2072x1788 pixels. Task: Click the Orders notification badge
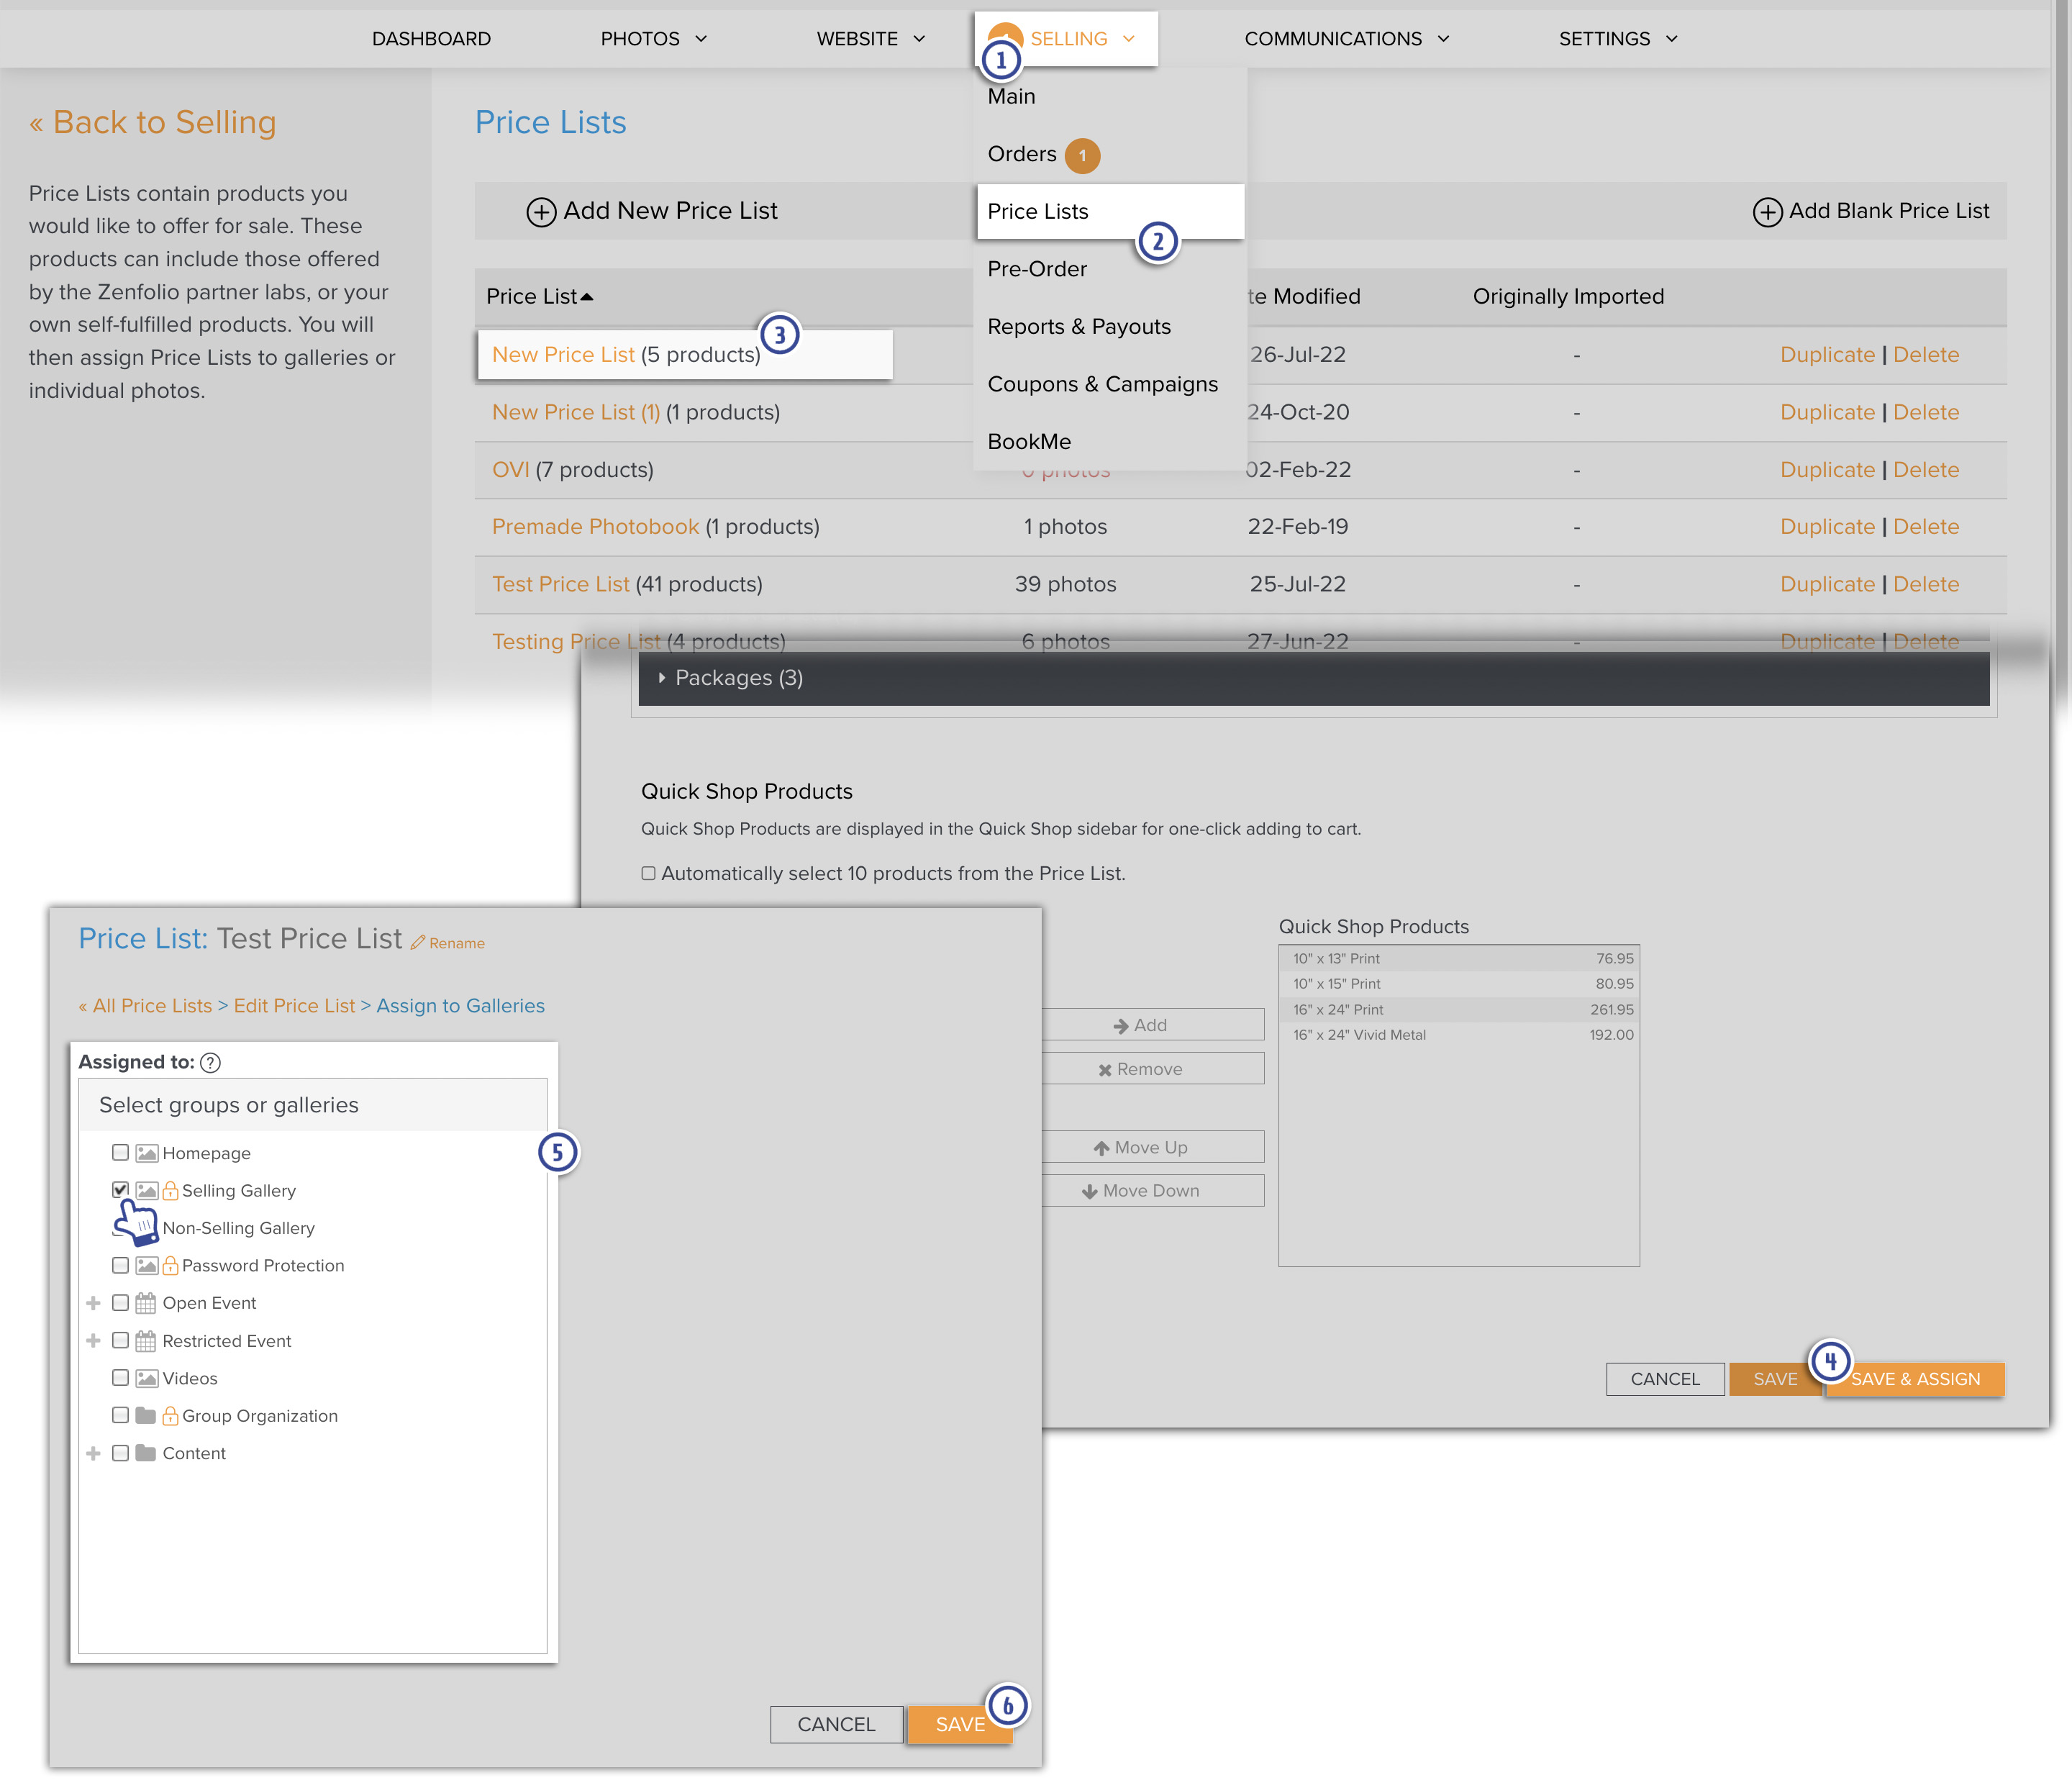1082,155
